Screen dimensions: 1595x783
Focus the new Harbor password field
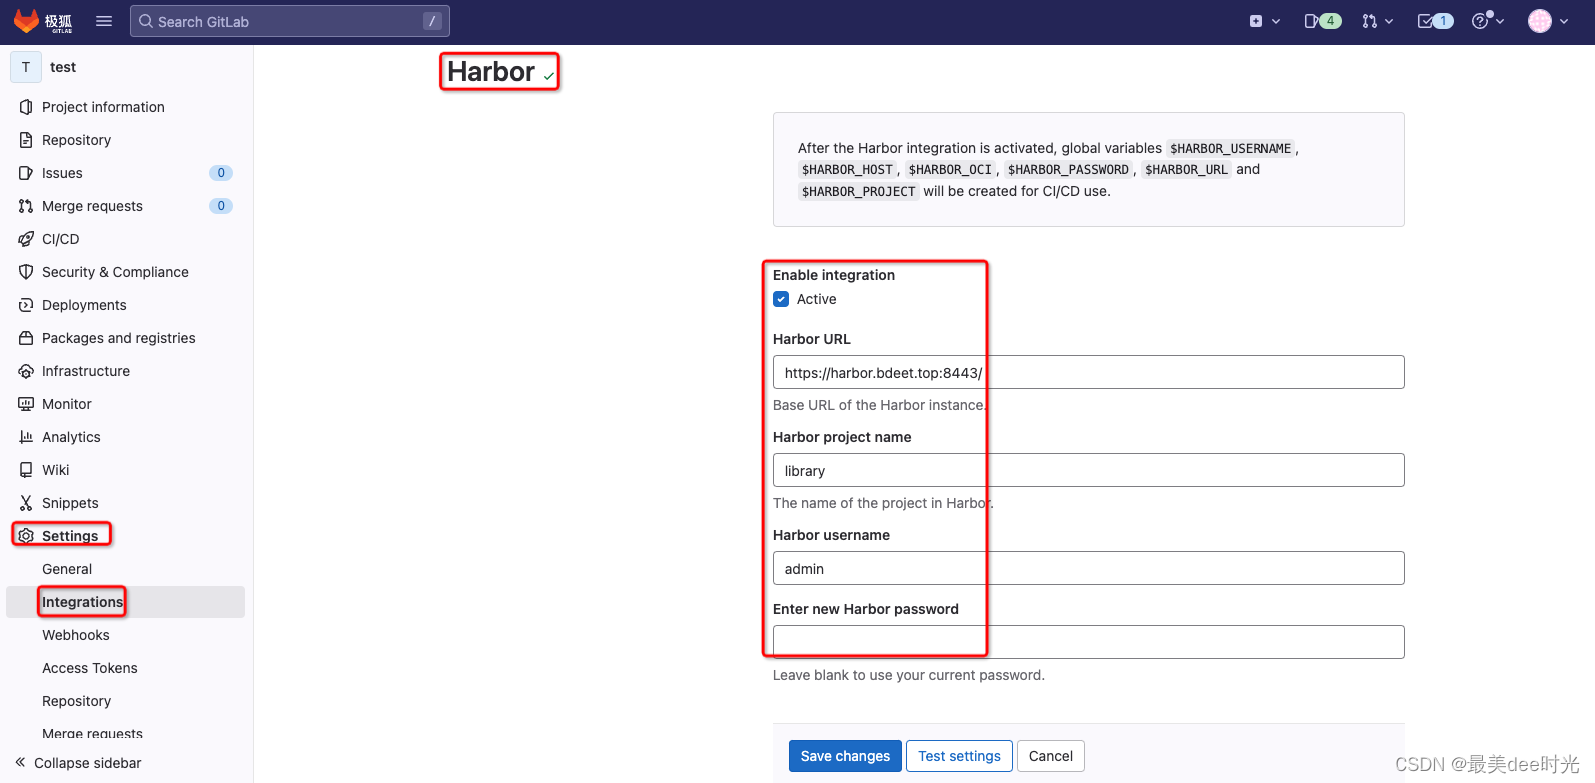click(x=1088, y=642)
